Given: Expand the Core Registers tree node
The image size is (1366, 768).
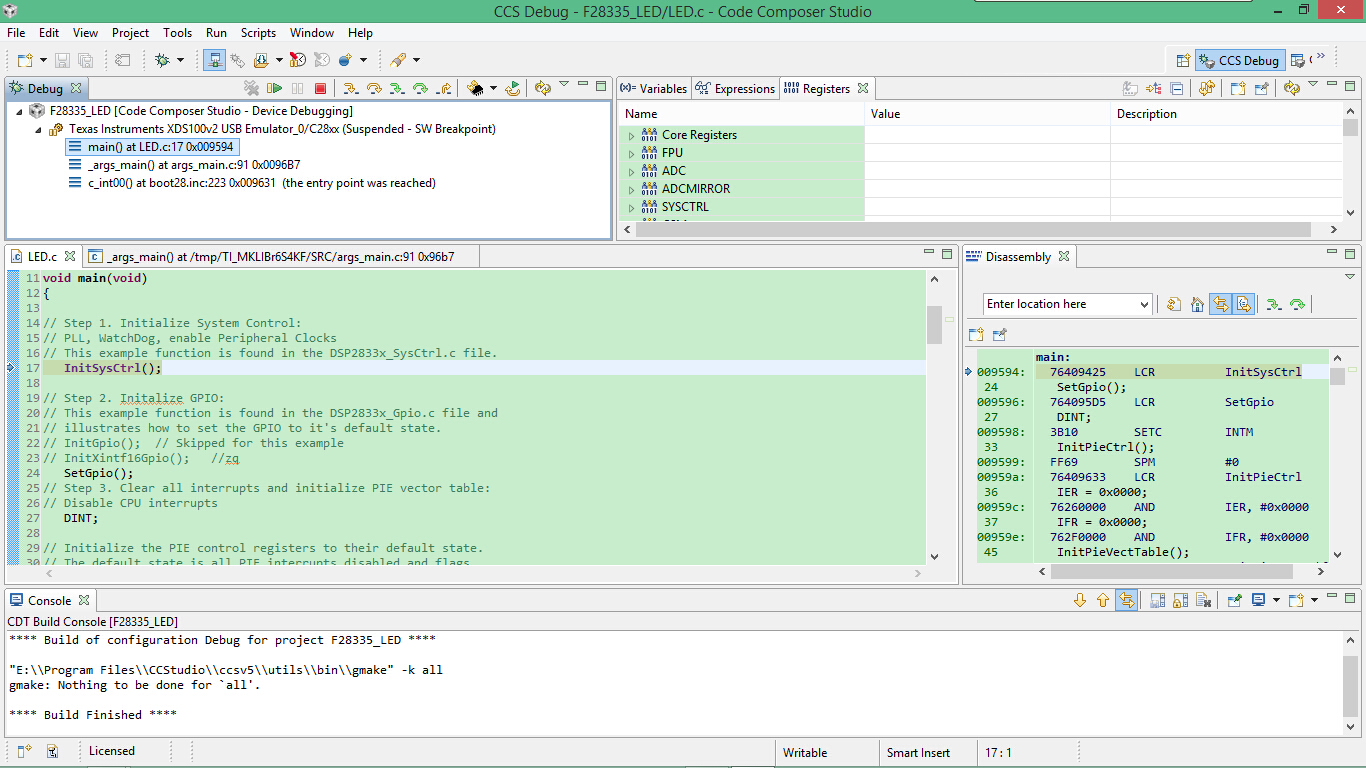Looking at the screenshot, I should point(631,136).
